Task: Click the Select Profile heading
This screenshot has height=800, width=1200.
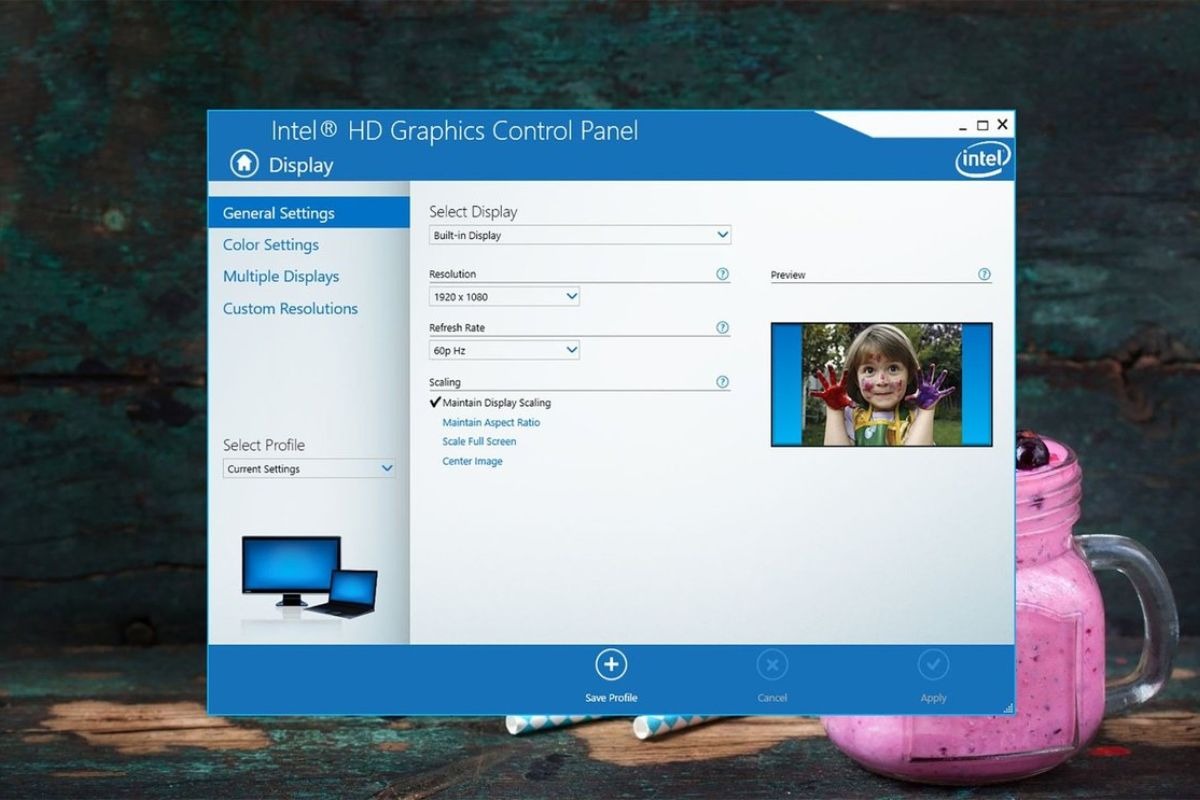Action: pyautogui.click(x=264, y=445)
